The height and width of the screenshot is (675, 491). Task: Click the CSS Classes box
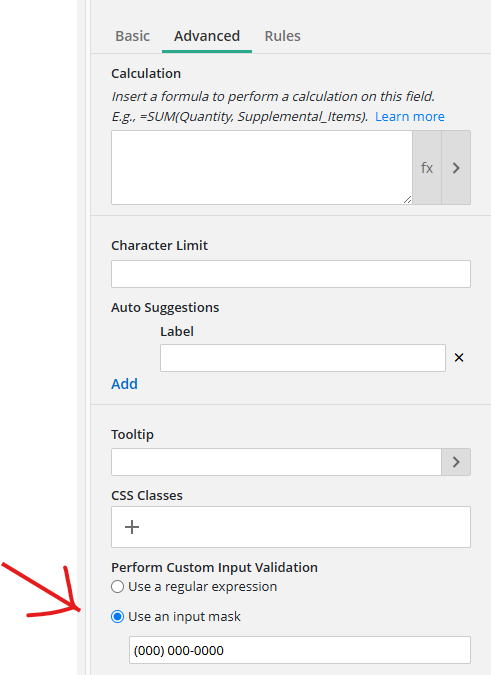(291, 527)
